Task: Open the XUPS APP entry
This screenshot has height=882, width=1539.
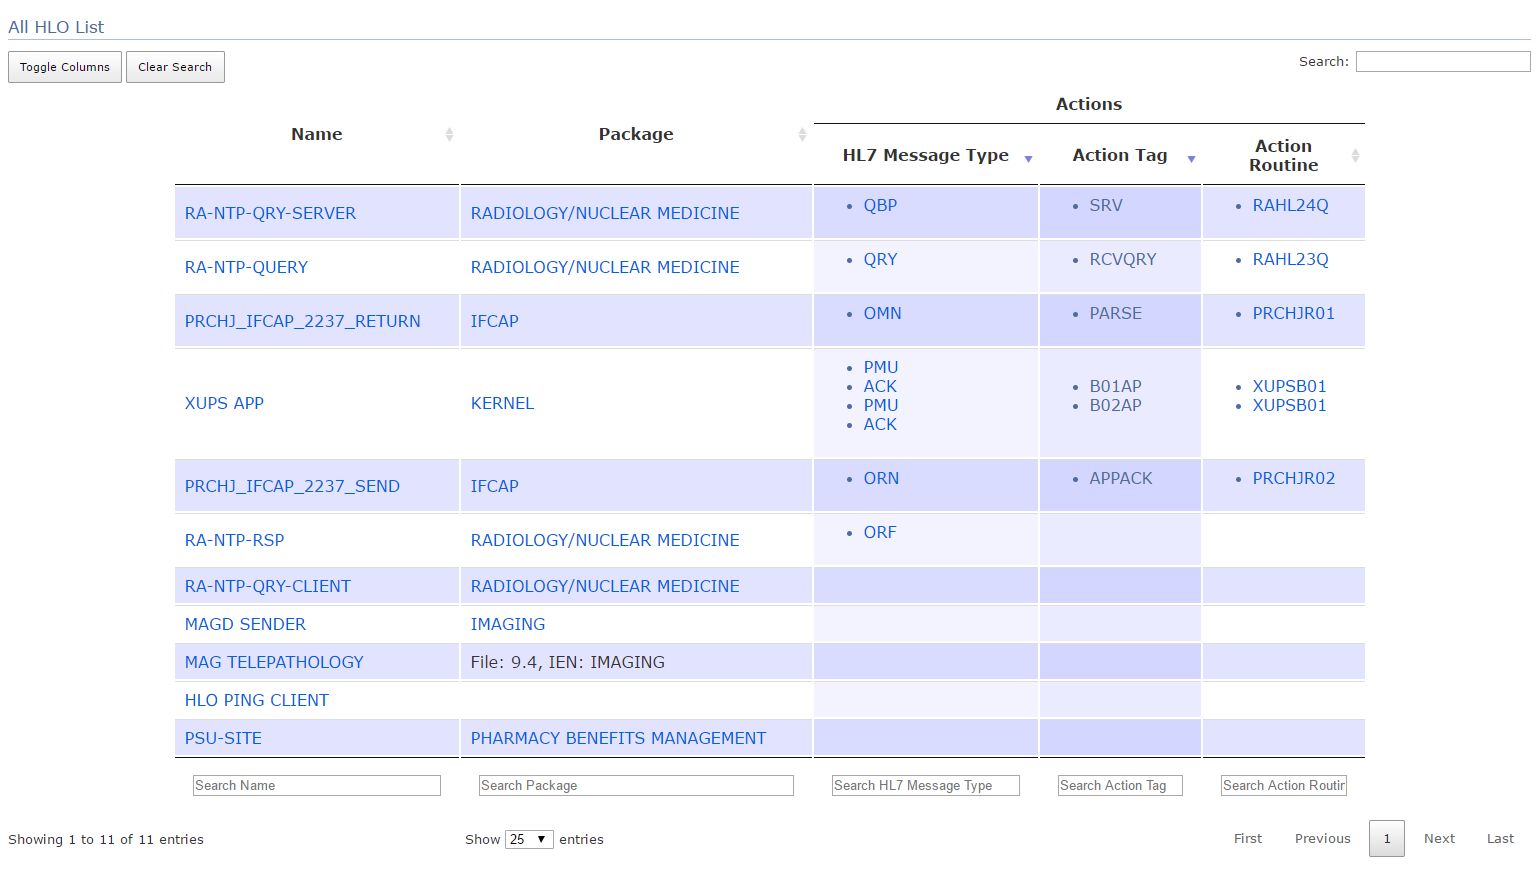Action: [224, 403]
